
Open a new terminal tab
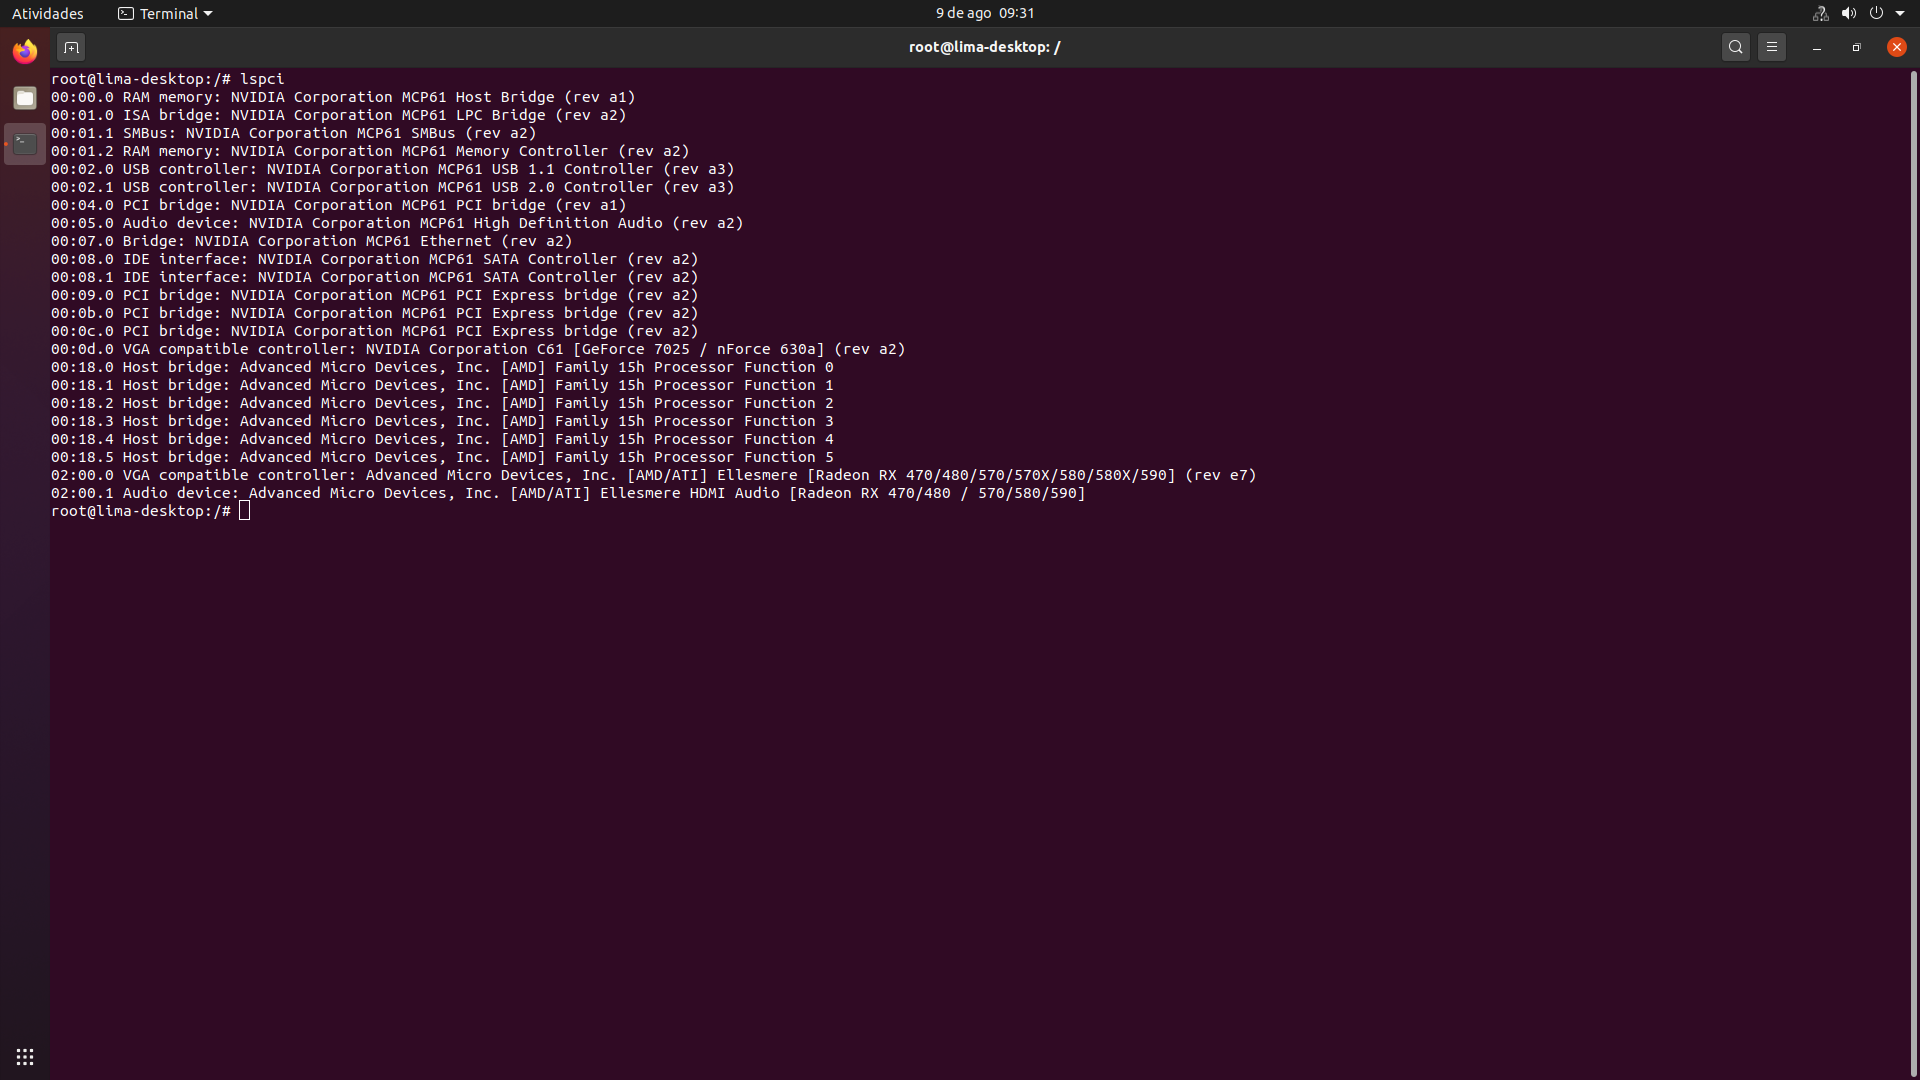point(71,47)
